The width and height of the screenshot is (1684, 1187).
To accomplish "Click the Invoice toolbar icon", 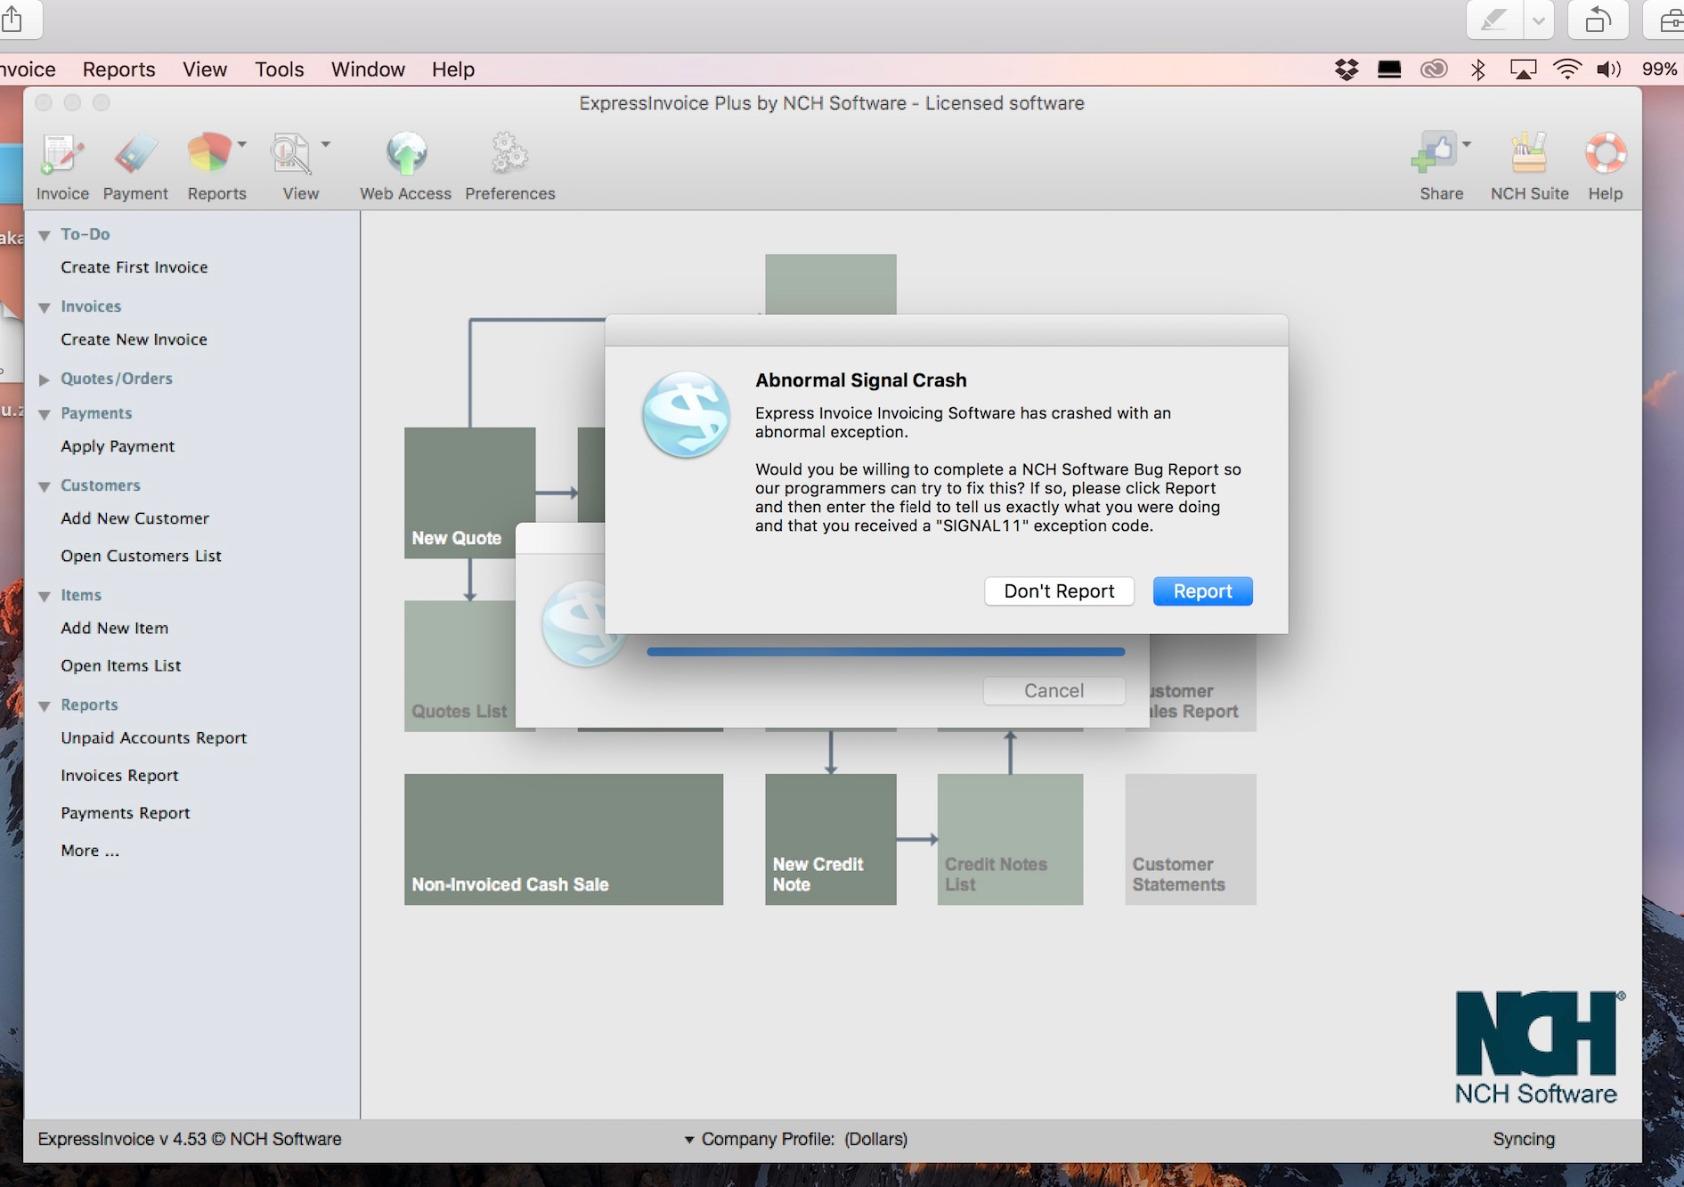I will (62, 155).
